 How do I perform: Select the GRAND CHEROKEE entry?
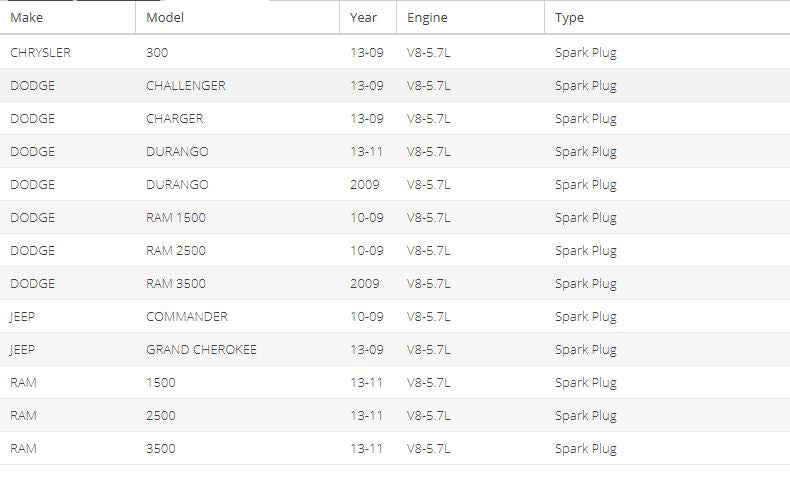(x=202, y=350)
